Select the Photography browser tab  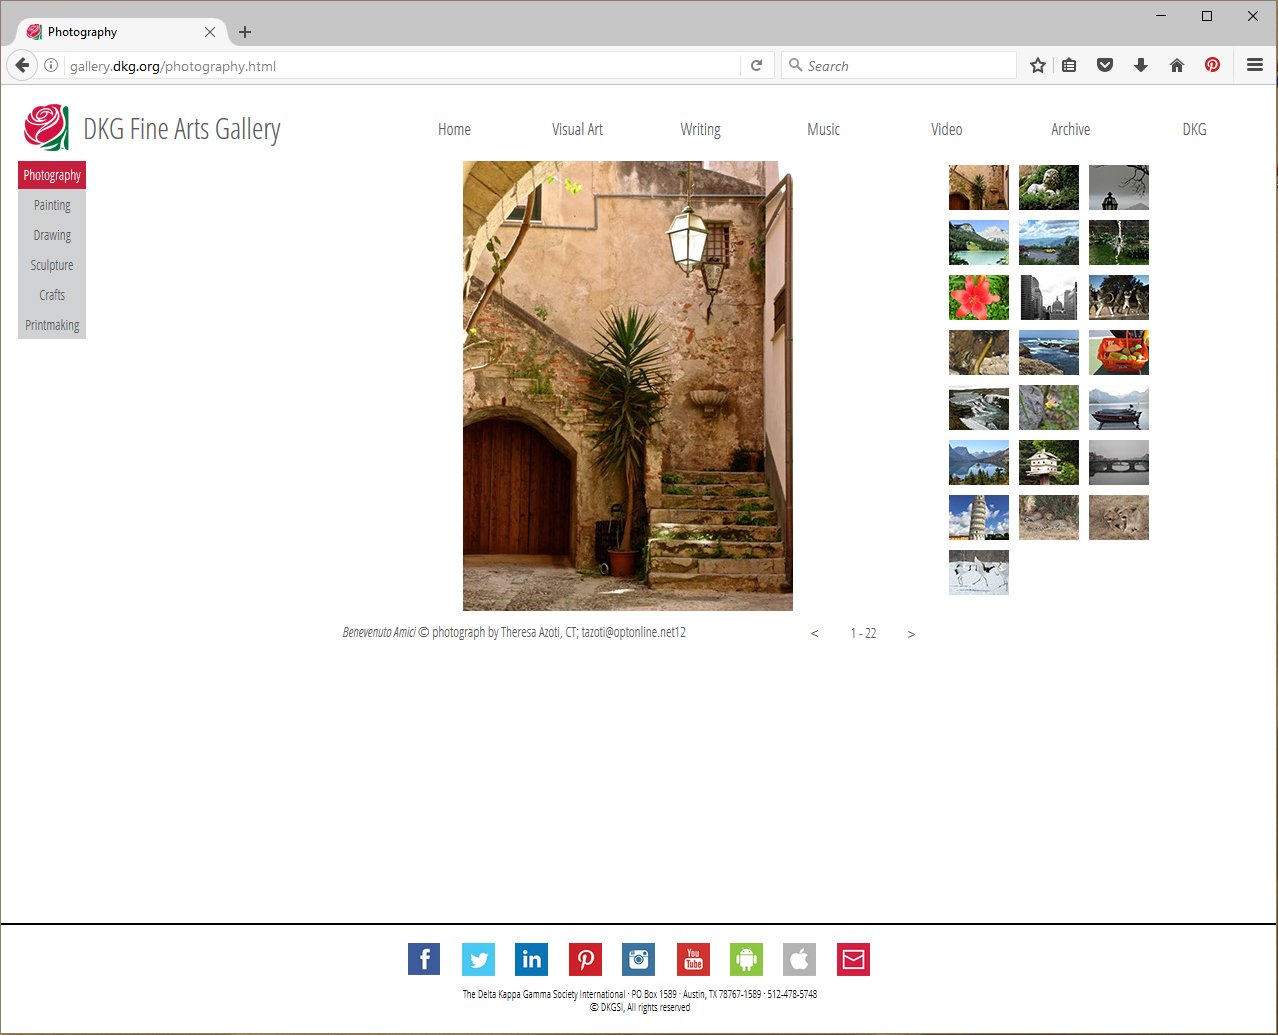(x=120, y=32)
